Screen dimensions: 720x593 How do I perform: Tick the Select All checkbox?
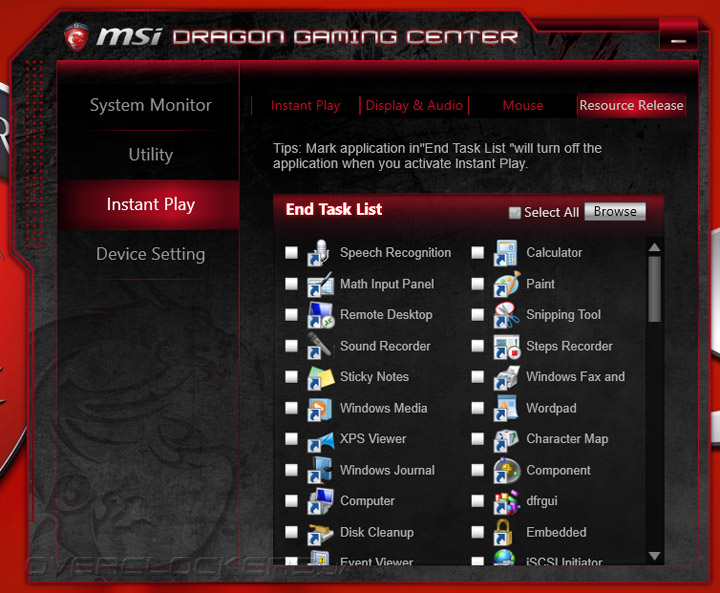point(515,213)
